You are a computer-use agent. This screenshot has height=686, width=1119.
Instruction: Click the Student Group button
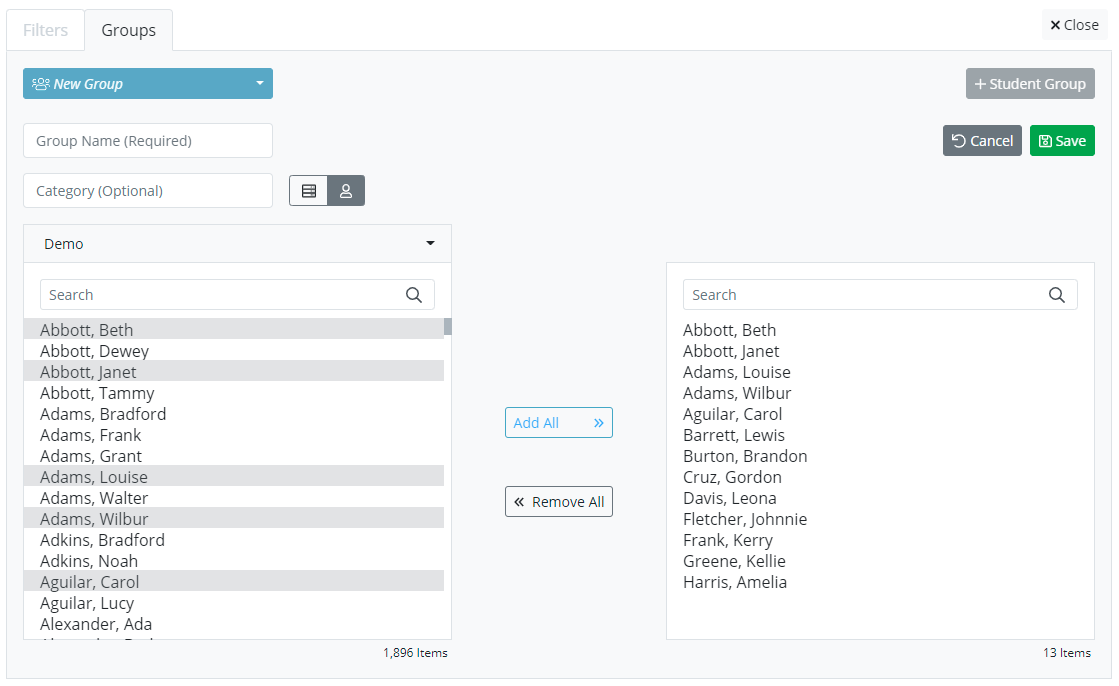click(1030, 84)
